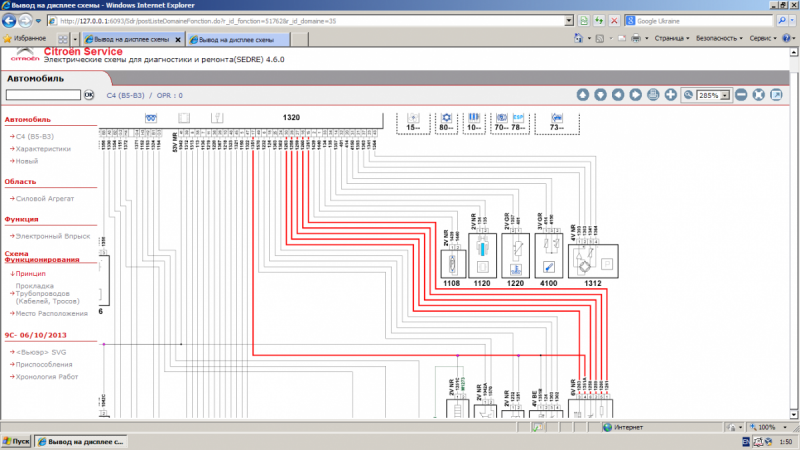Click the vehicle search input field

point(42,95)
